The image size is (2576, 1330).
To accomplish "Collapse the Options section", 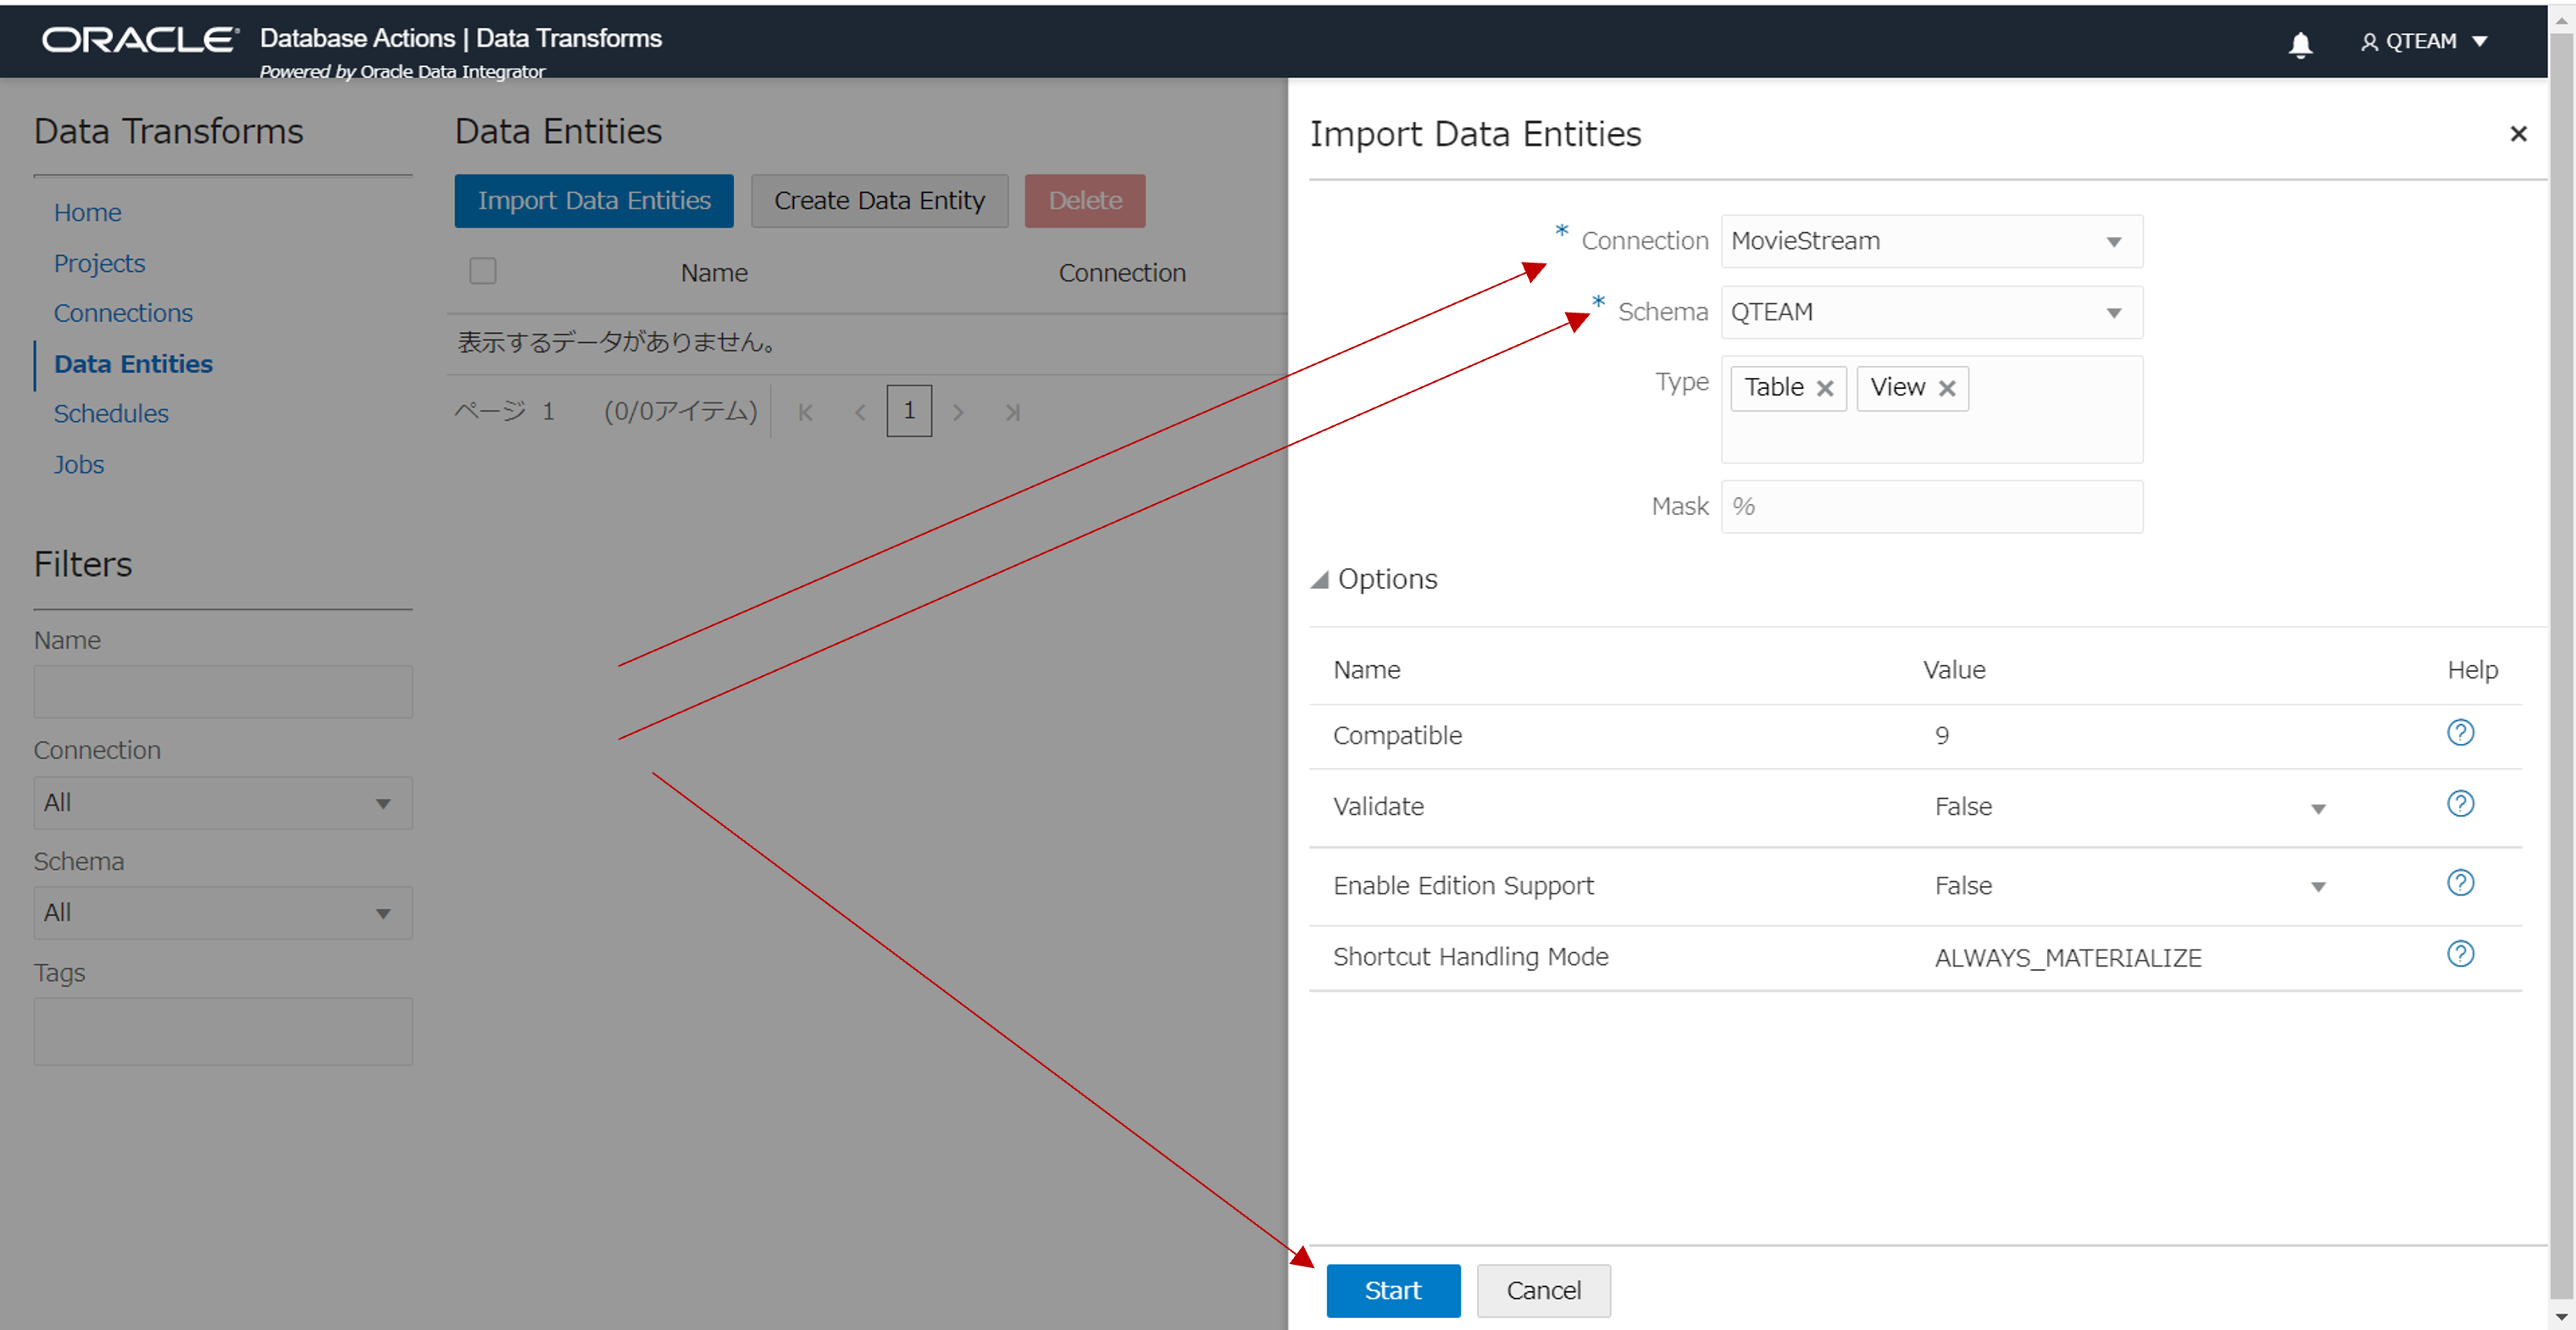I will pos(1320,580).
